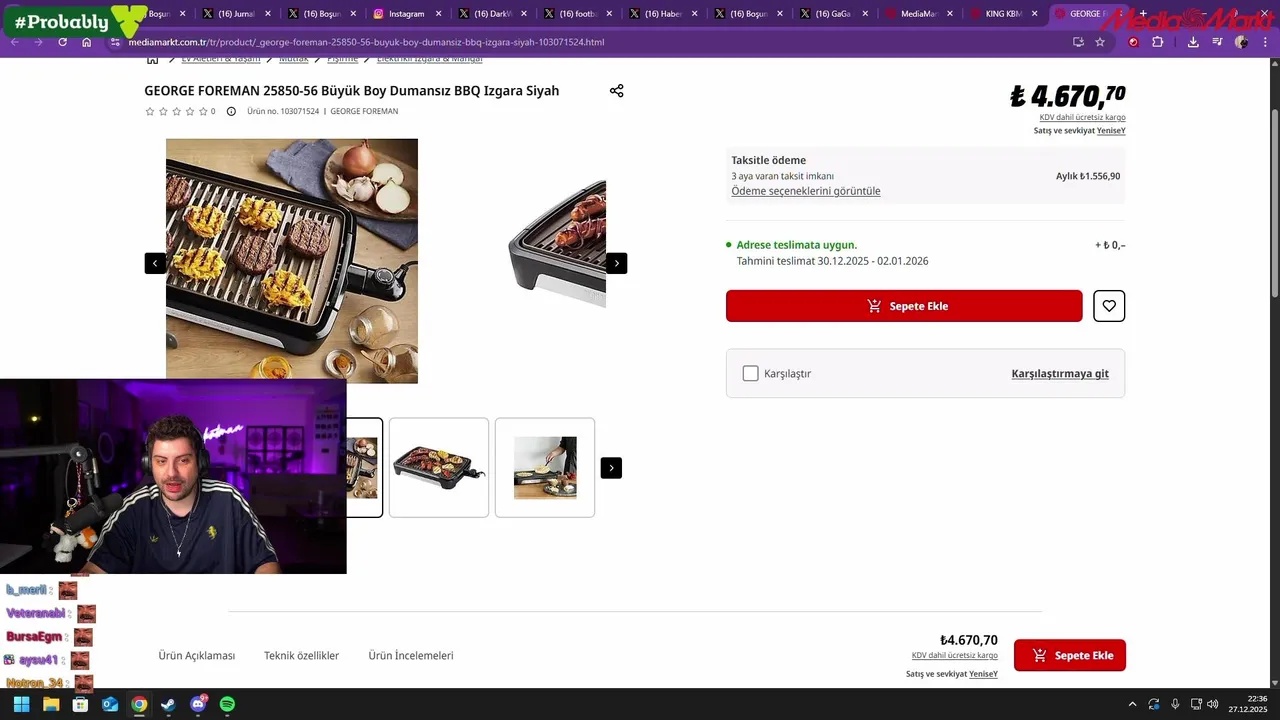1280x720 pixels.
Task: Add the grill to wishlist with heart icon
Action: point(1109,306)
